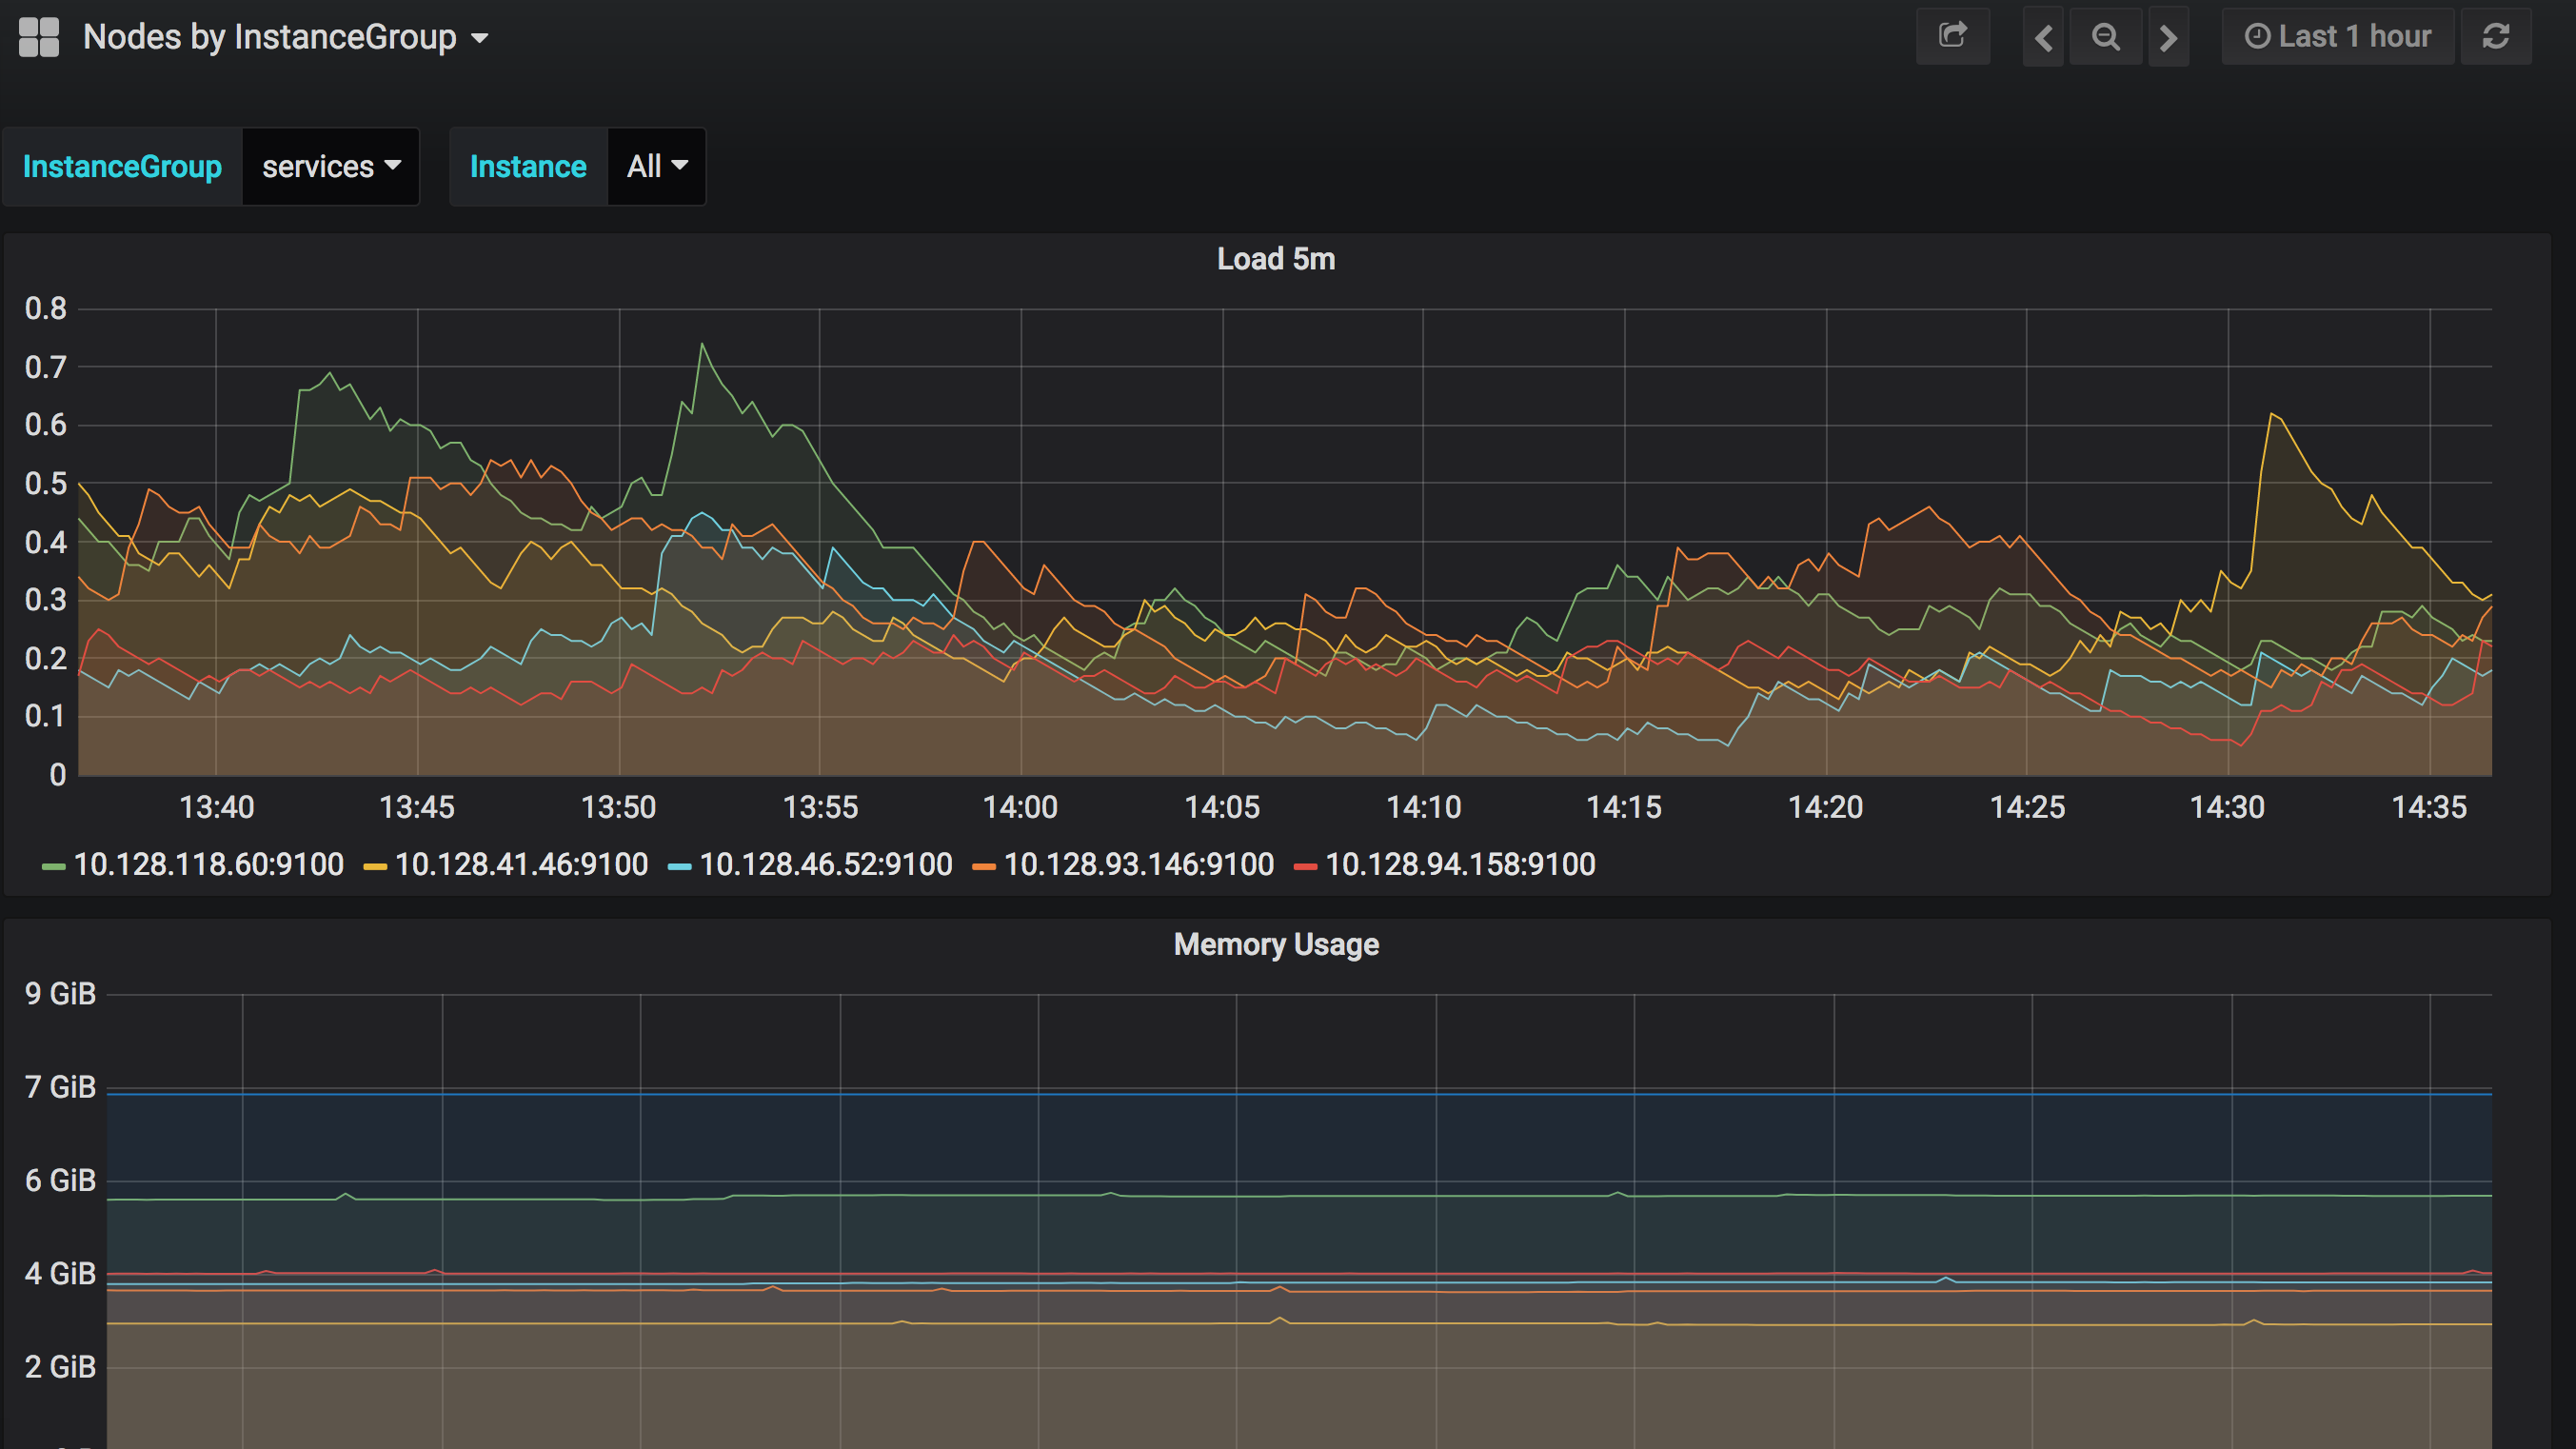This screenshot has width=2576, height=1449.
Task: Open the Nodes by InstanceGroup dashboard dropdown
Action: [285, 37]
